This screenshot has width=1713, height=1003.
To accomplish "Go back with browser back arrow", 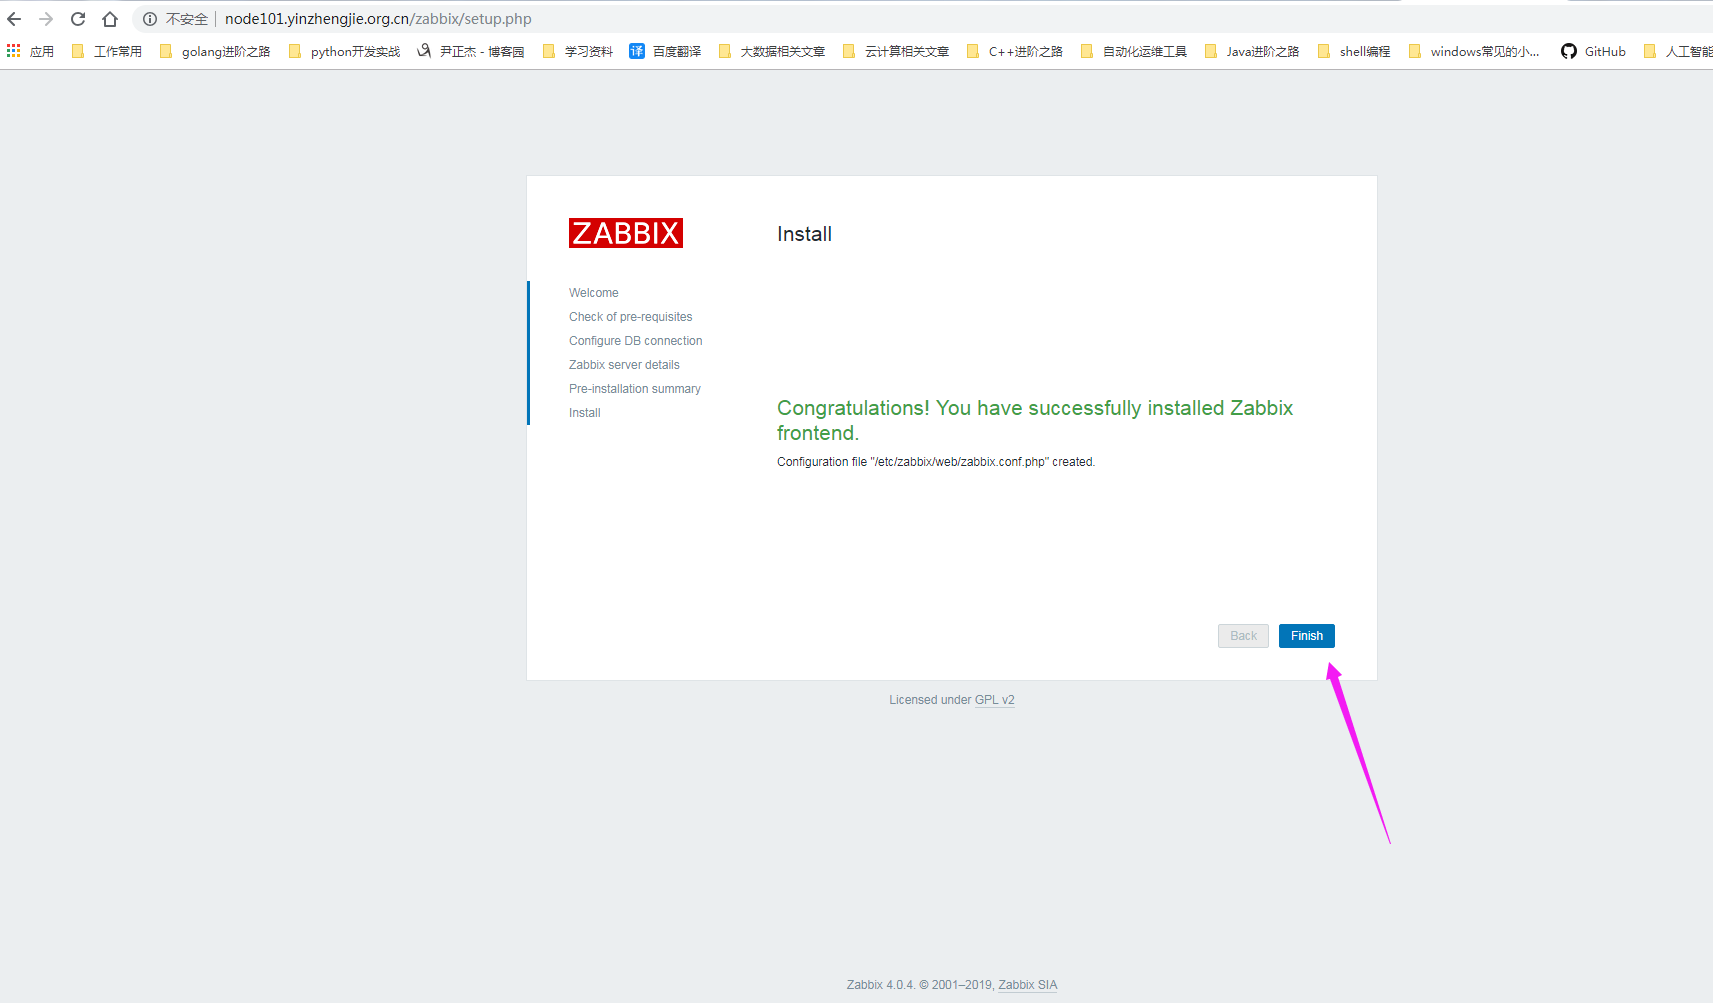I will coord(14,19).
